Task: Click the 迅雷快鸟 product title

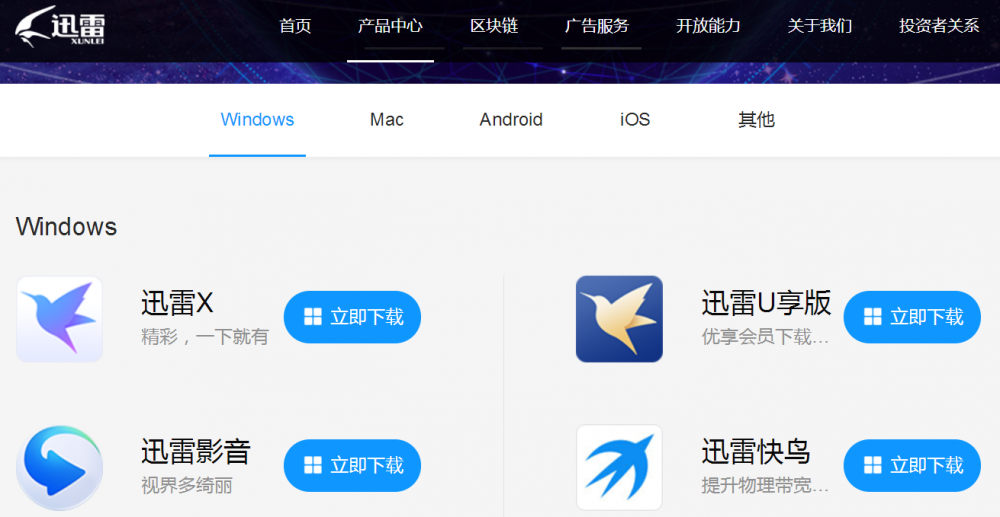Action: pos(756,451)
